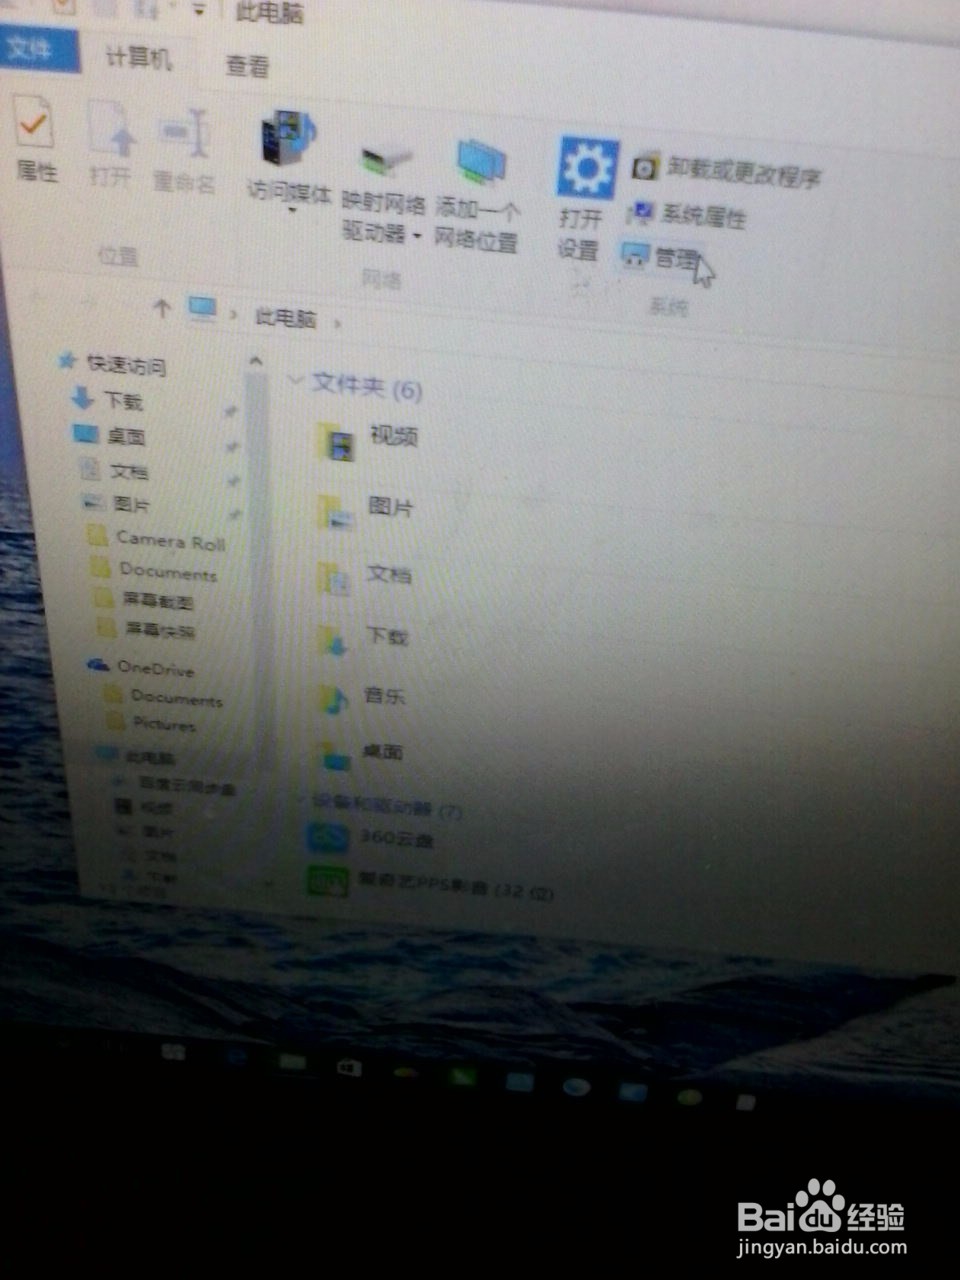
Task: Select the 重命名 (Rename) icon
Action: tap(185, 150)
